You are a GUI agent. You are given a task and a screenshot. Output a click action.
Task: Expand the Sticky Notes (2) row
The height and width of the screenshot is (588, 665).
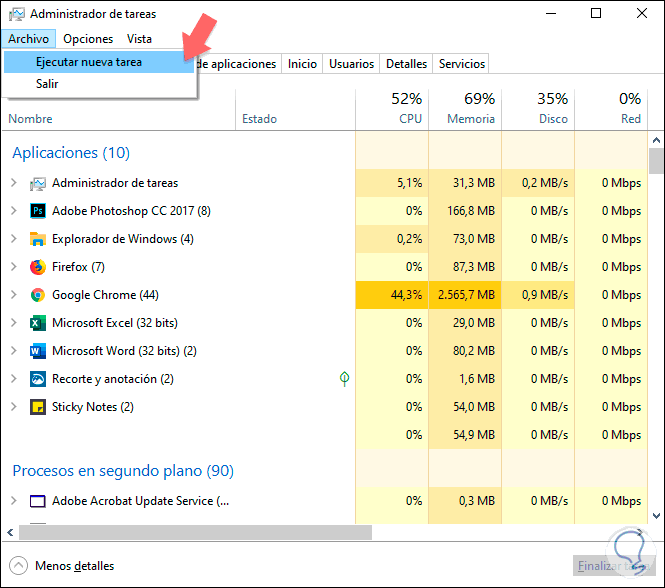pos(14,407)
